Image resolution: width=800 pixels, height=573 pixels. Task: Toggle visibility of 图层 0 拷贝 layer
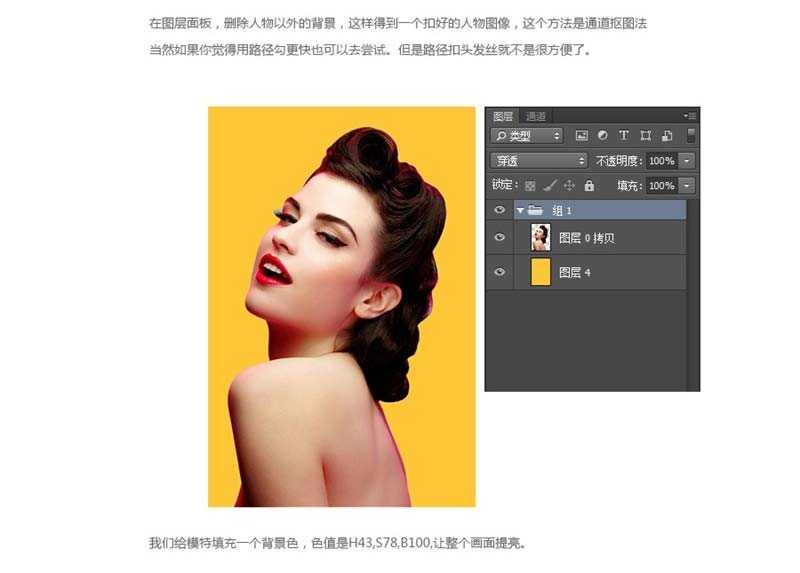point(500,237)
